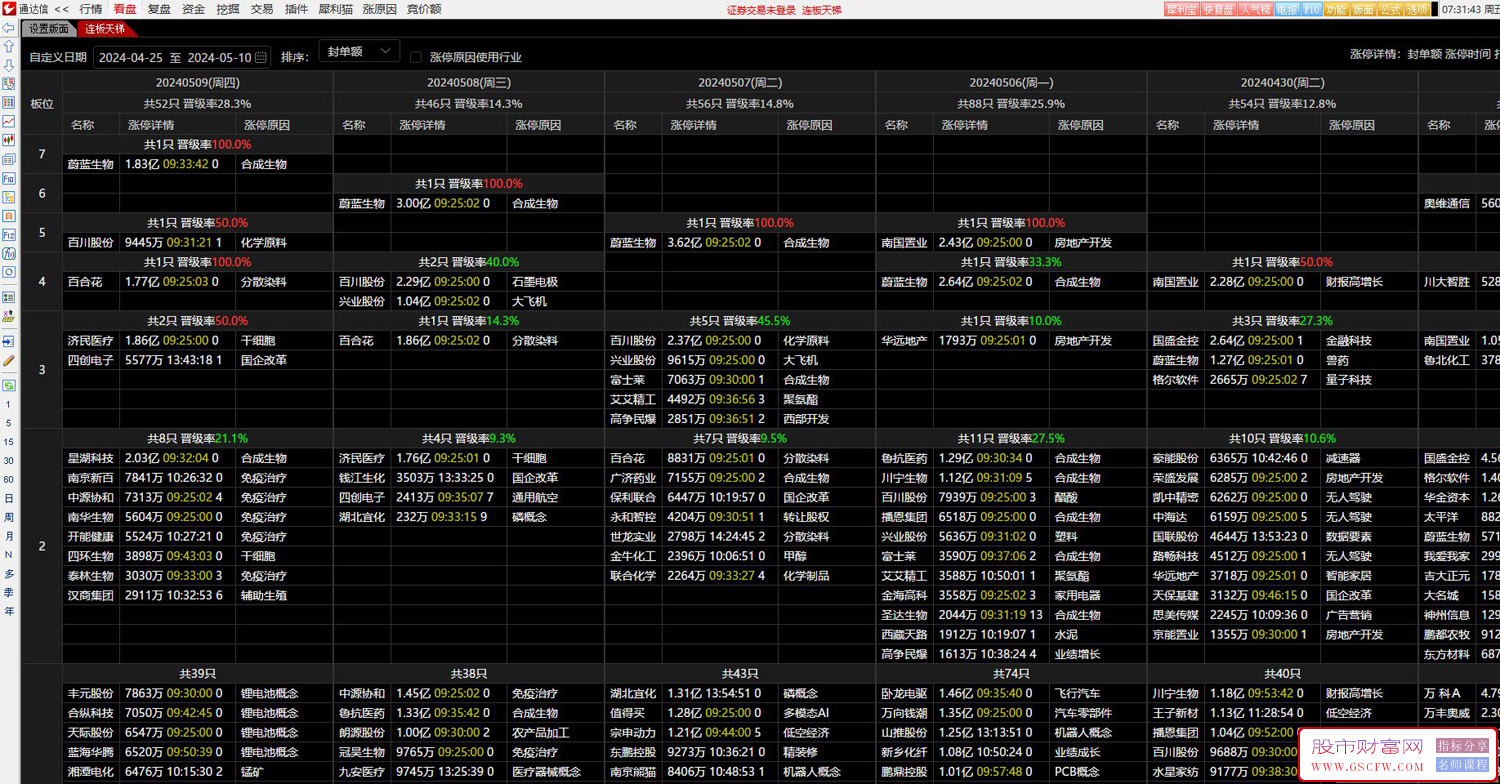Expand the 封单额 sort dropdown
The height and width of the screenshot is (784, 1500).
tap(359, 52)
